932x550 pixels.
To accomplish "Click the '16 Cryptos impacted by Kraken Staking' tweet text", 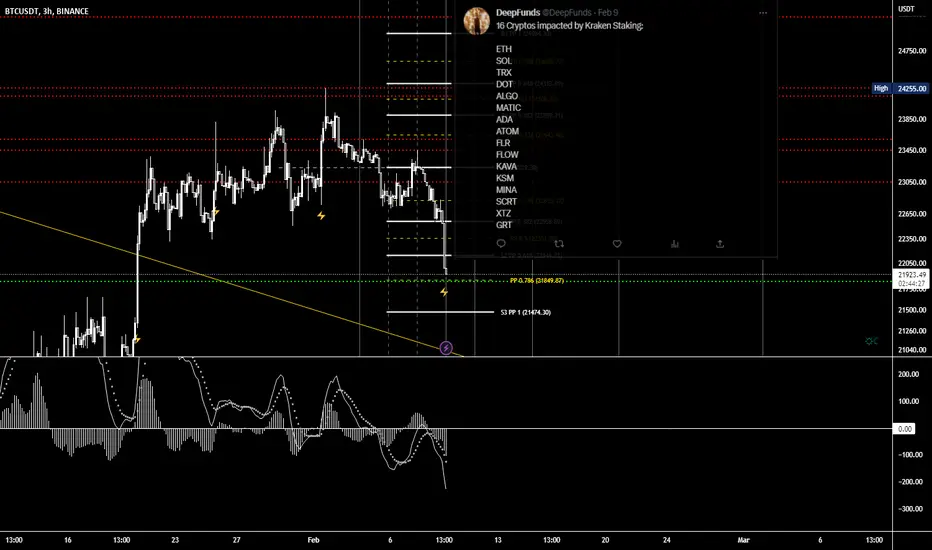I will 569,26.
